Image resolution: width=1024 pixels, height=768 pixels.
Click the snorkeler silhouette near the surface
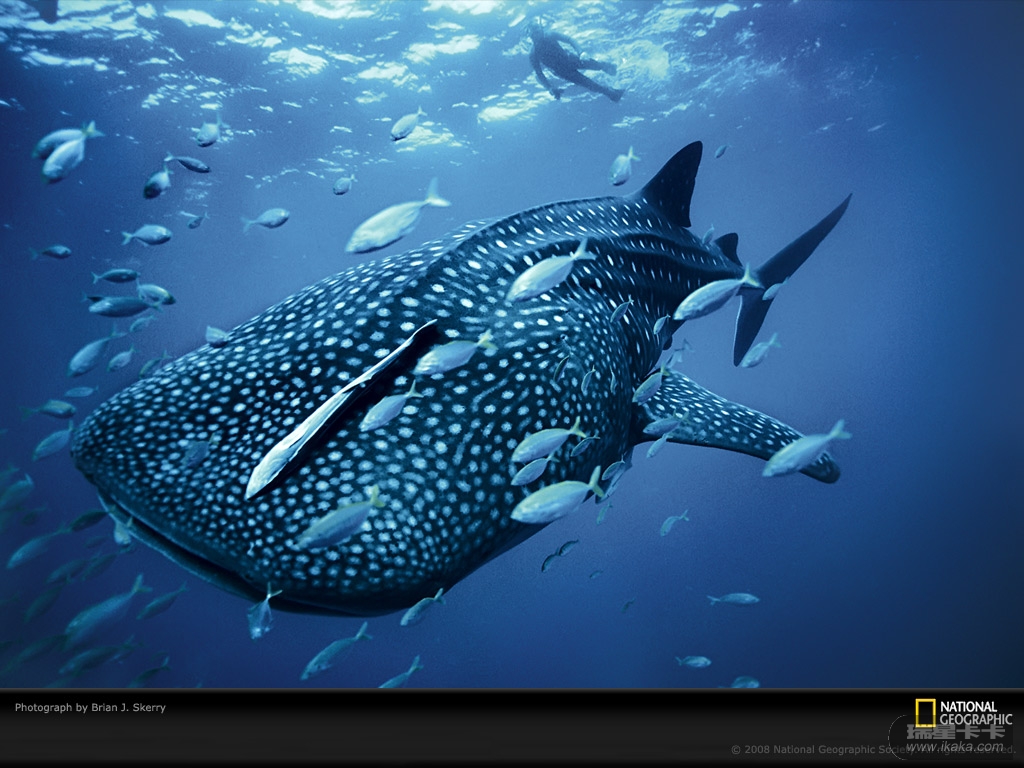coord(569,62)
